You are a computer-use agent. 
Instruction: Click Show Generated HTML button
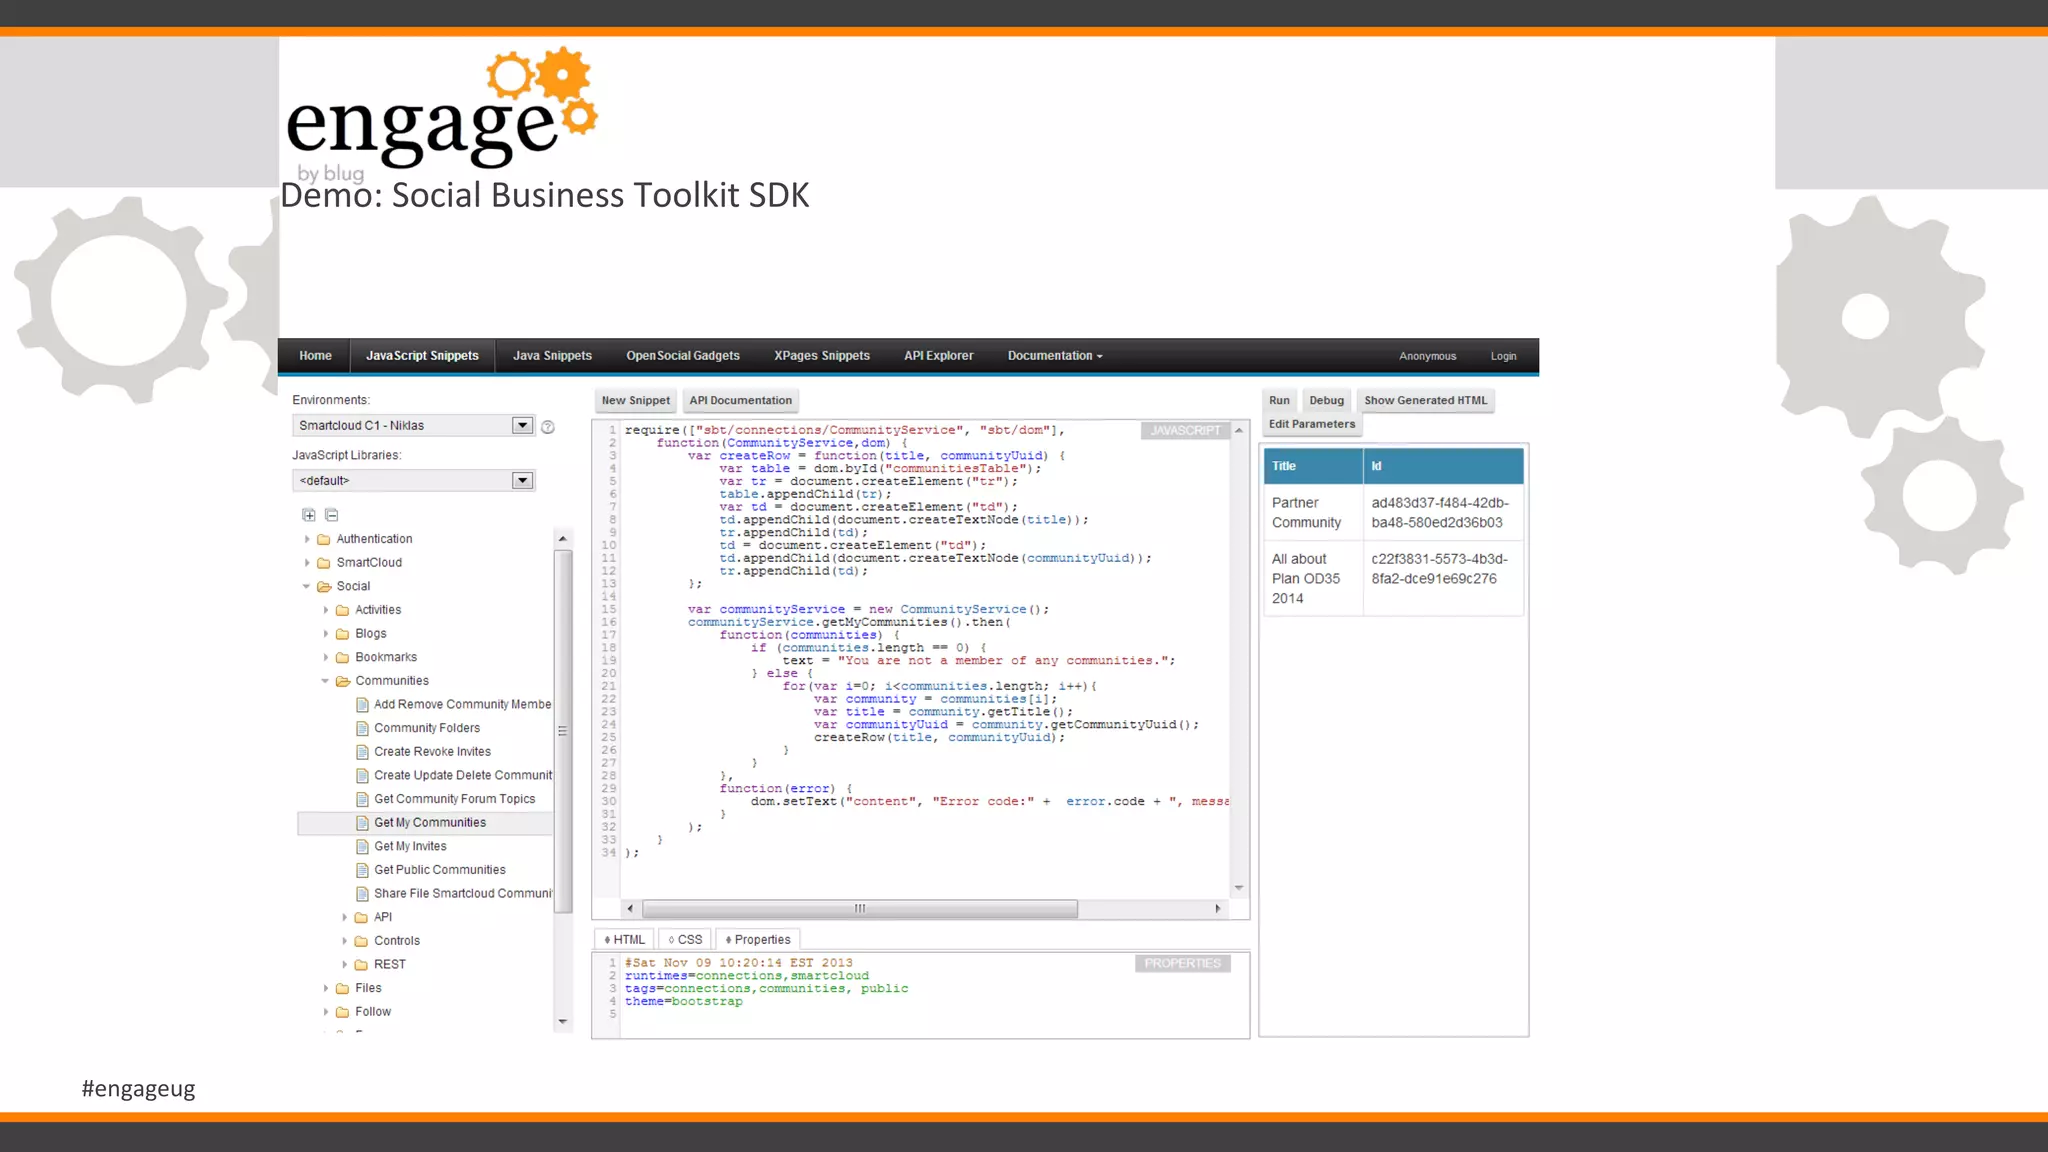coord(1425,401)
